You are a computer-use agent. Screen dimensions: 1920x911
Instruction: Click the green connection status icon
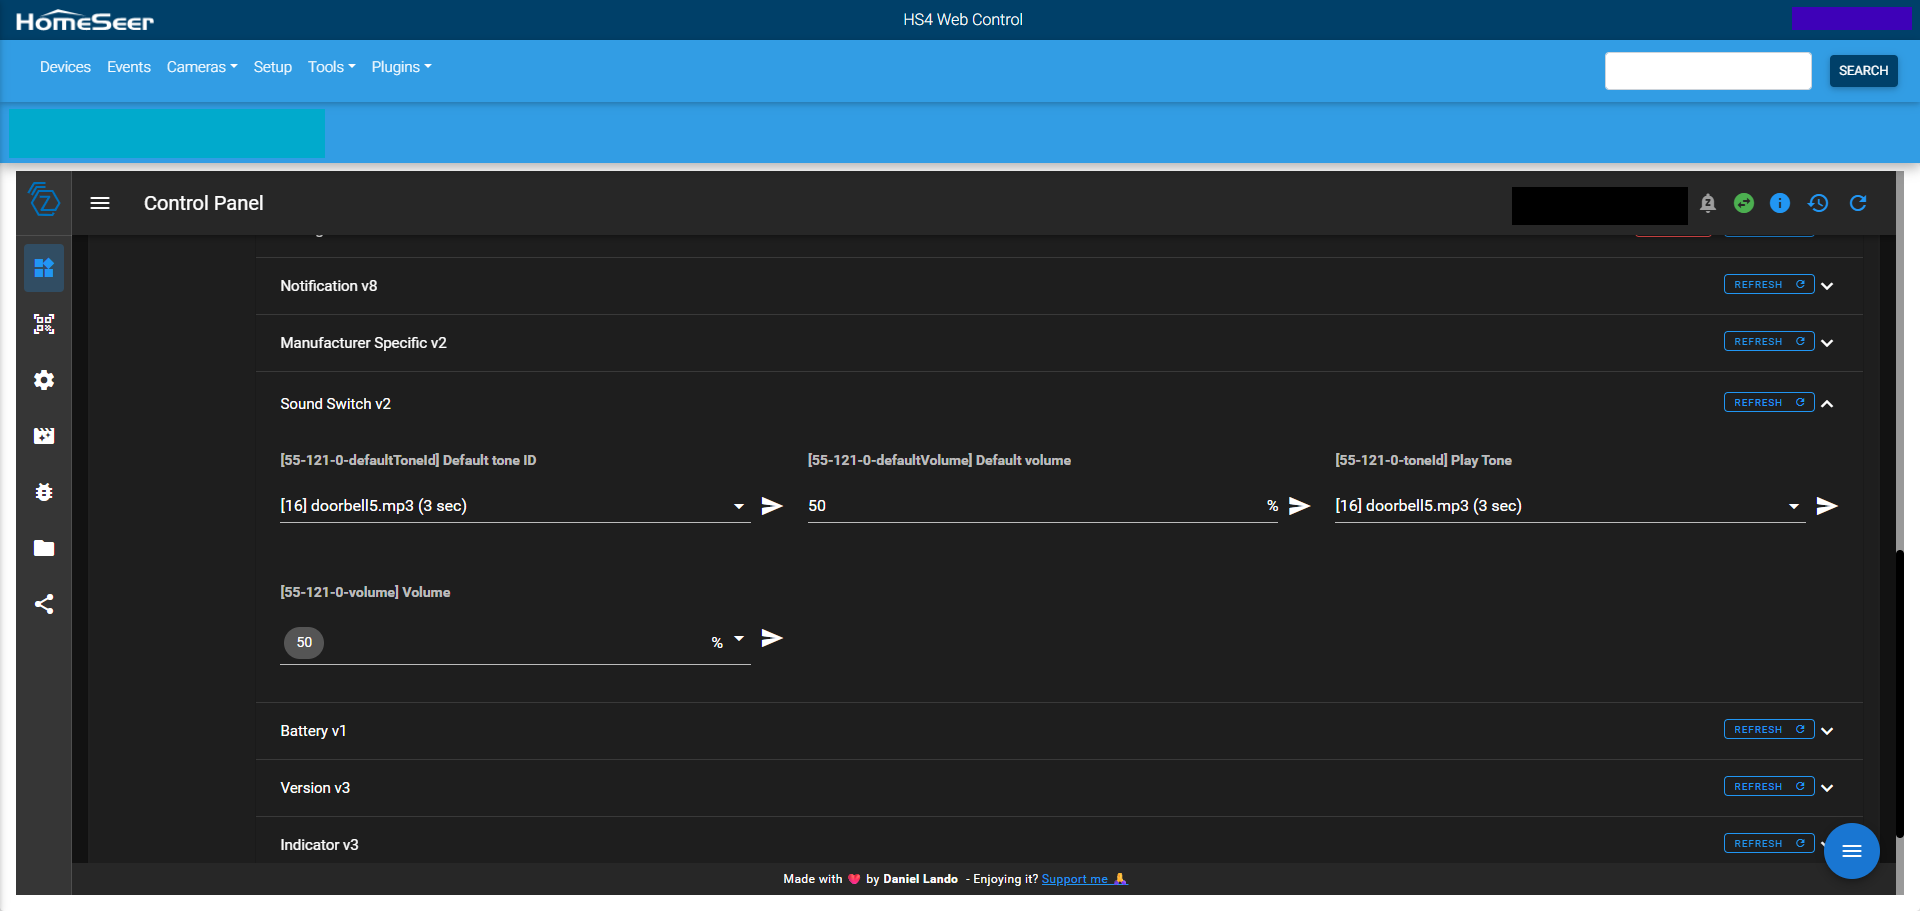[1744, 203]
